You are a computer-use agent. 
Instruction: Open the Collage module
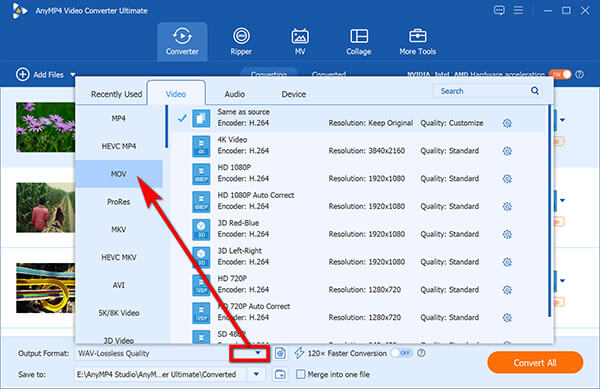(x=359, y=41)
